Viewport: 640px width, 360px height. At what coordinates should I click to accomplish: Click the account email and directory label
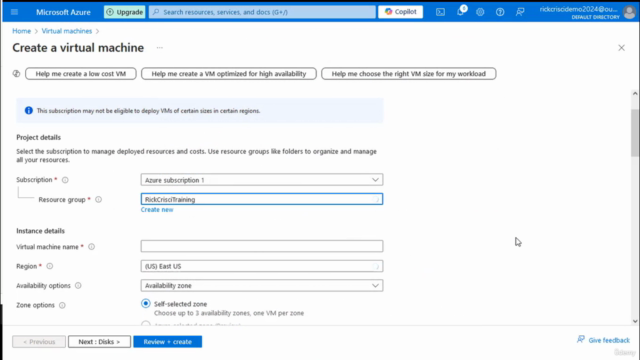[579, 13]
